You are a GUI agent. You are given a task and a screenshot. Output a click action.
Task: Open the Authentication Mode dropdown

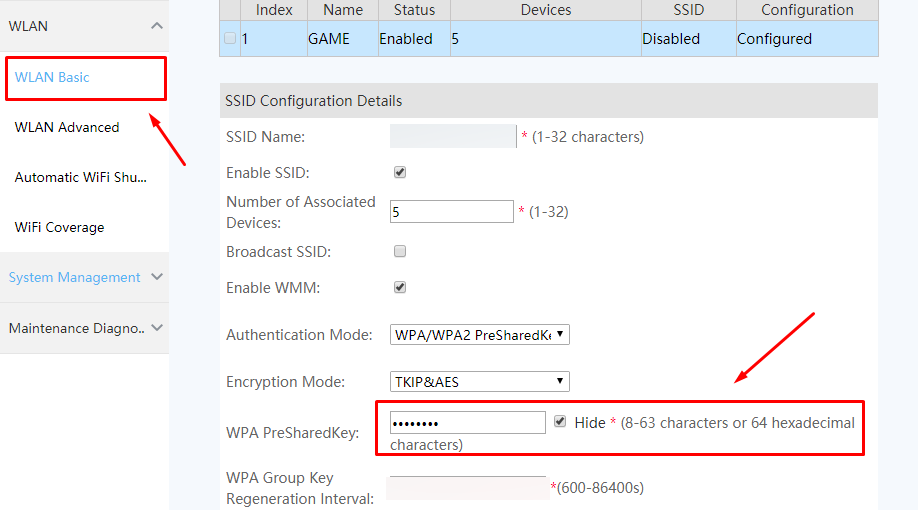479,335
